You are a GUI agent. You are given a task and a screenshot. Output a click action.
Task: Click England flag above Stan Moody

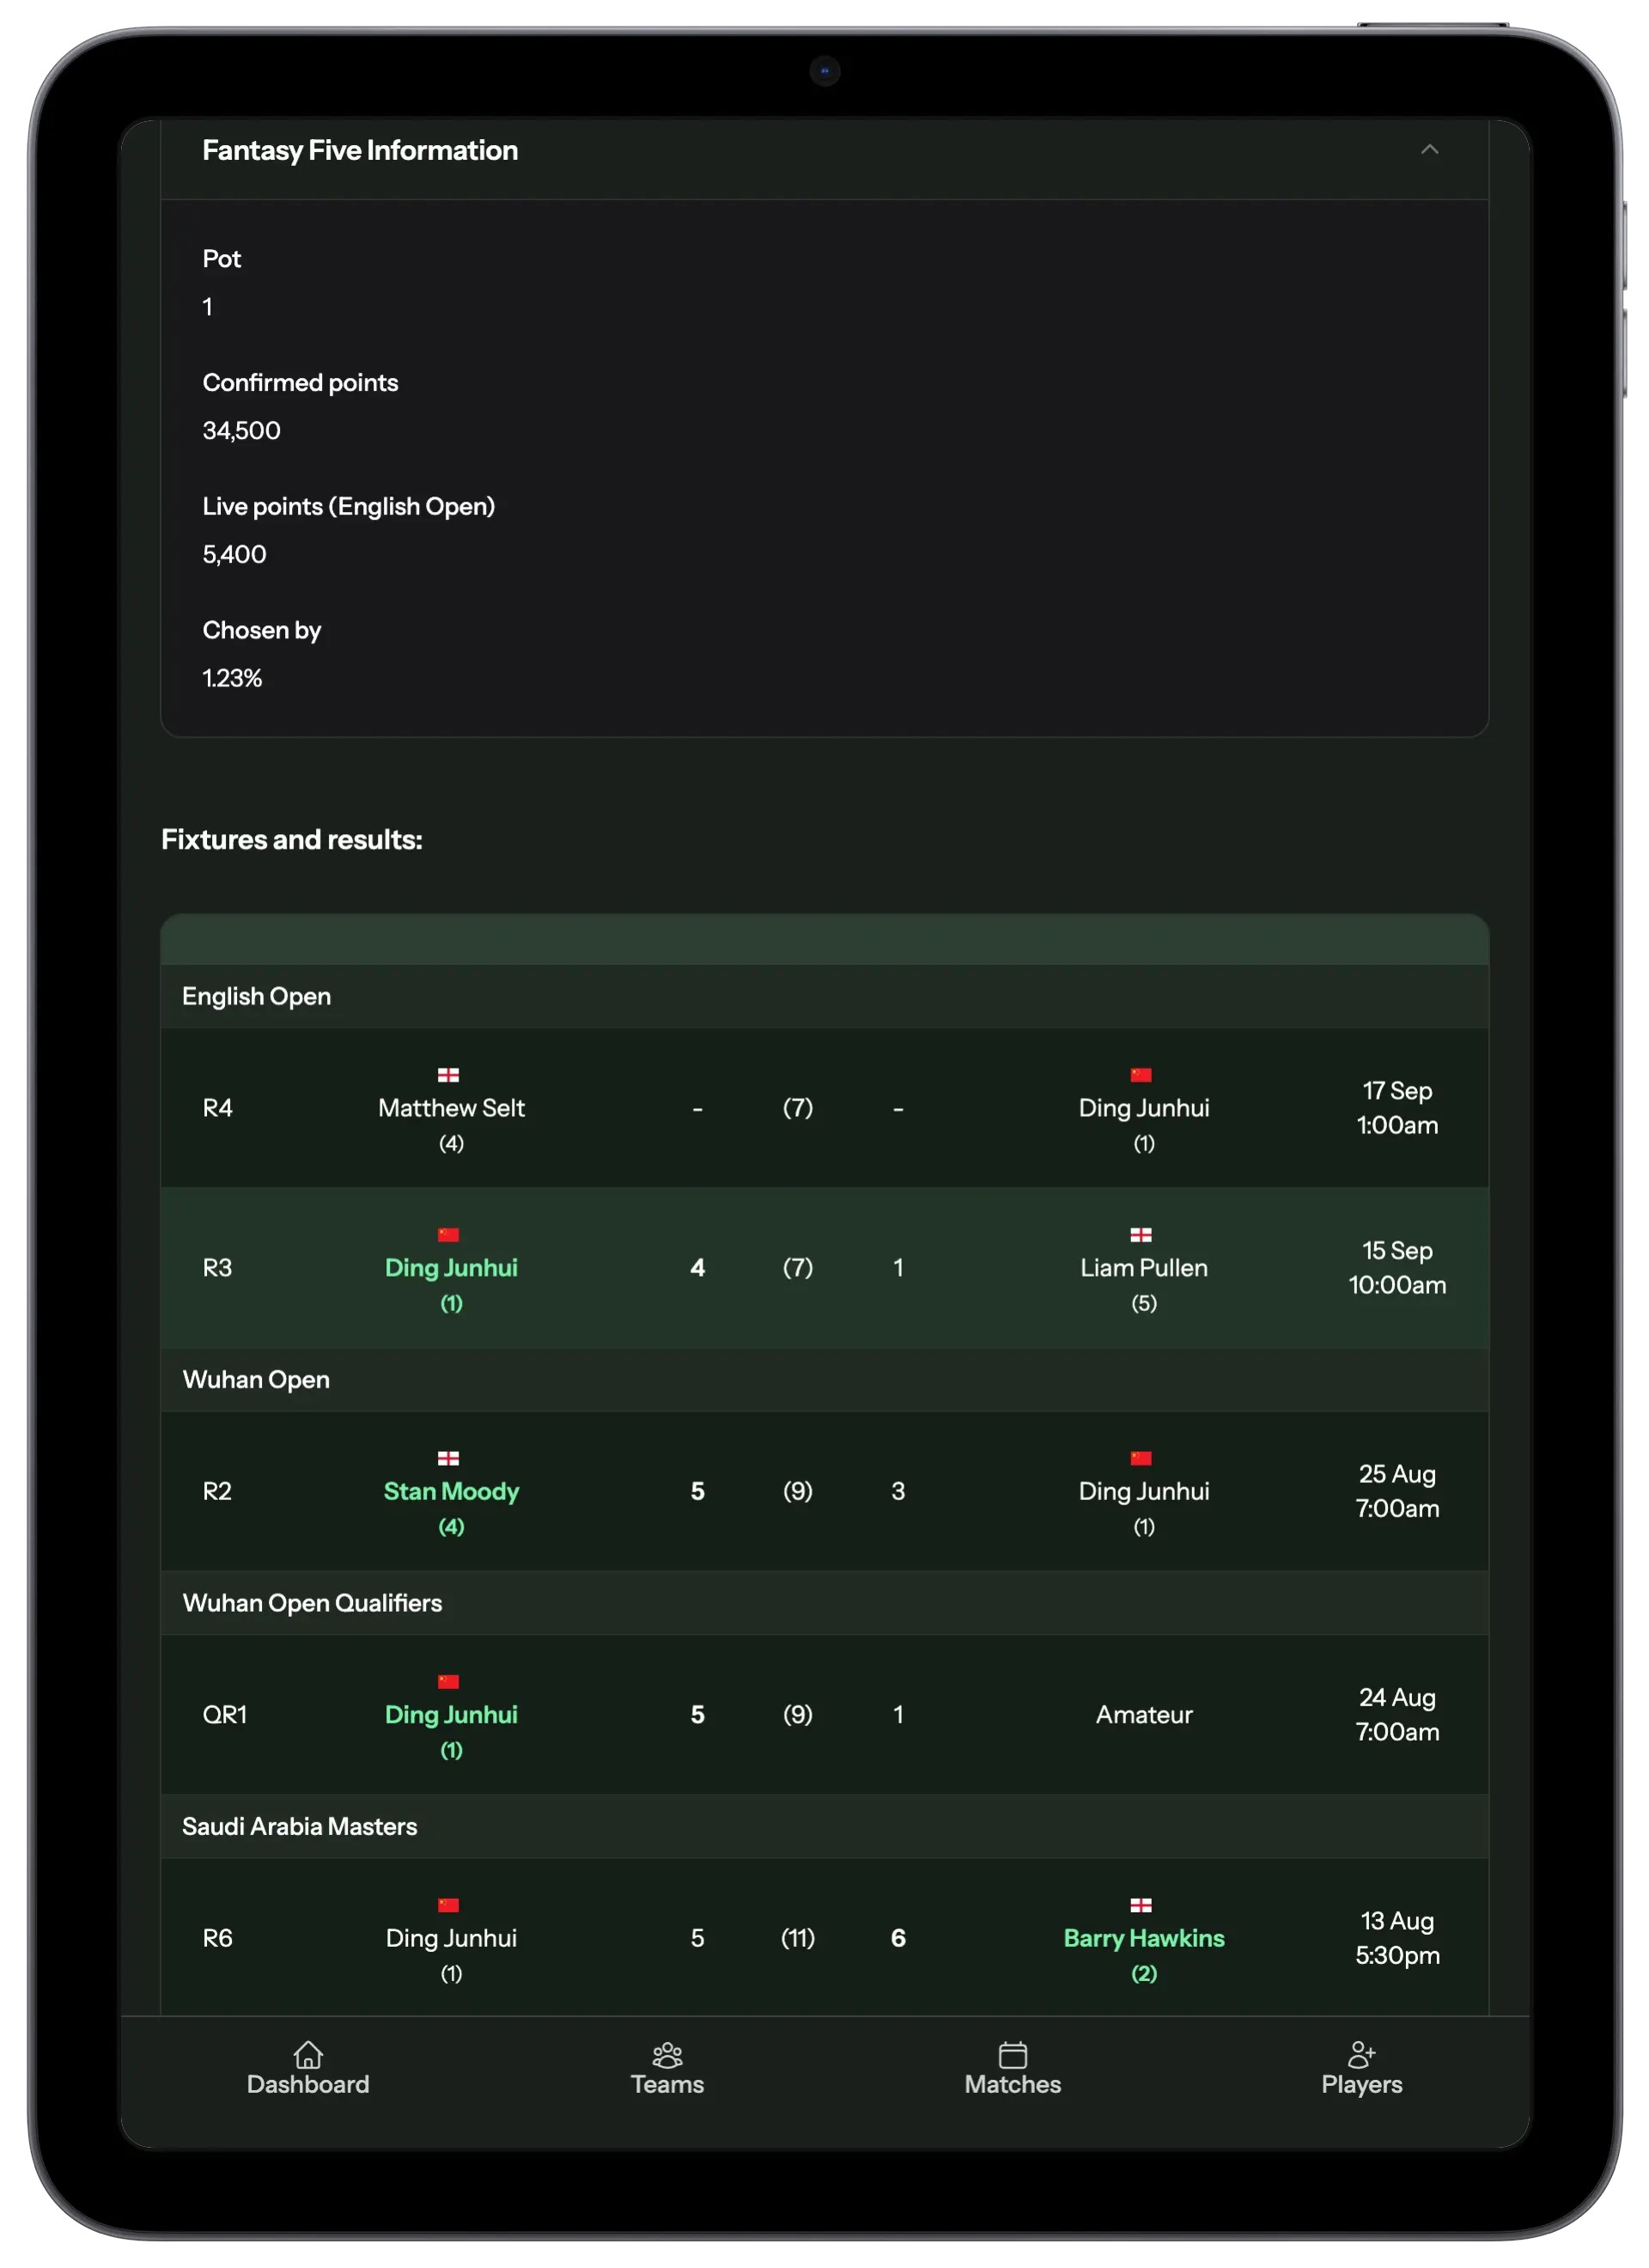[449, 1458]
